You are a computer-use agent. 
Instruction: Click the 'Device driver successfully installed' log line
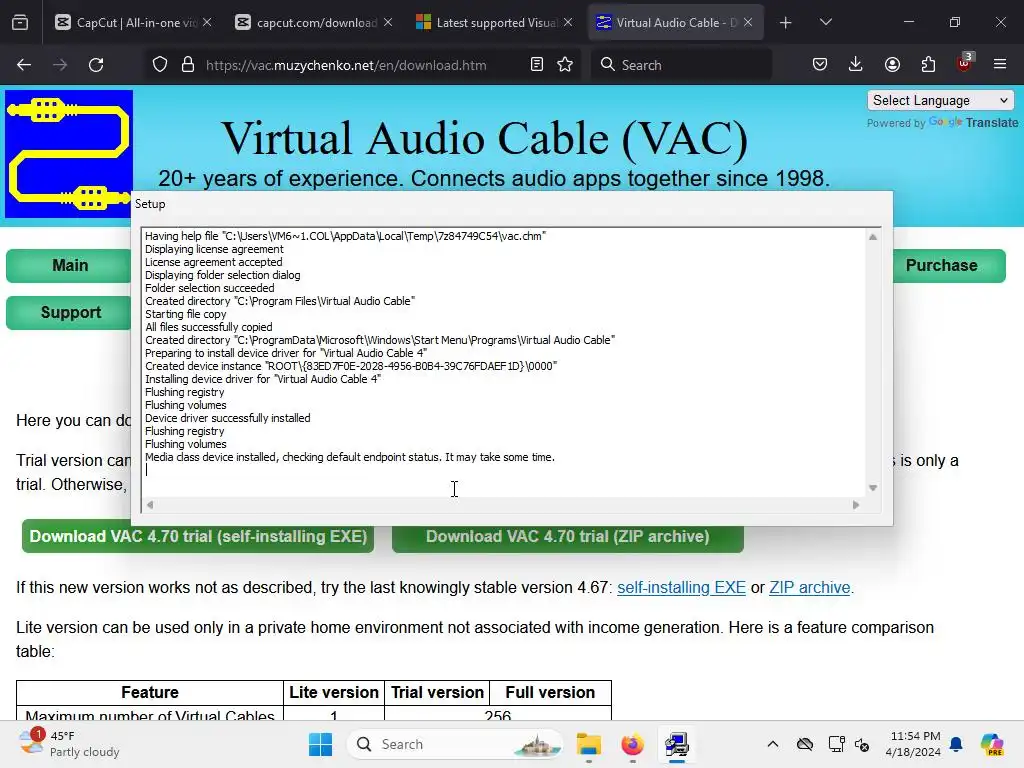228,418
